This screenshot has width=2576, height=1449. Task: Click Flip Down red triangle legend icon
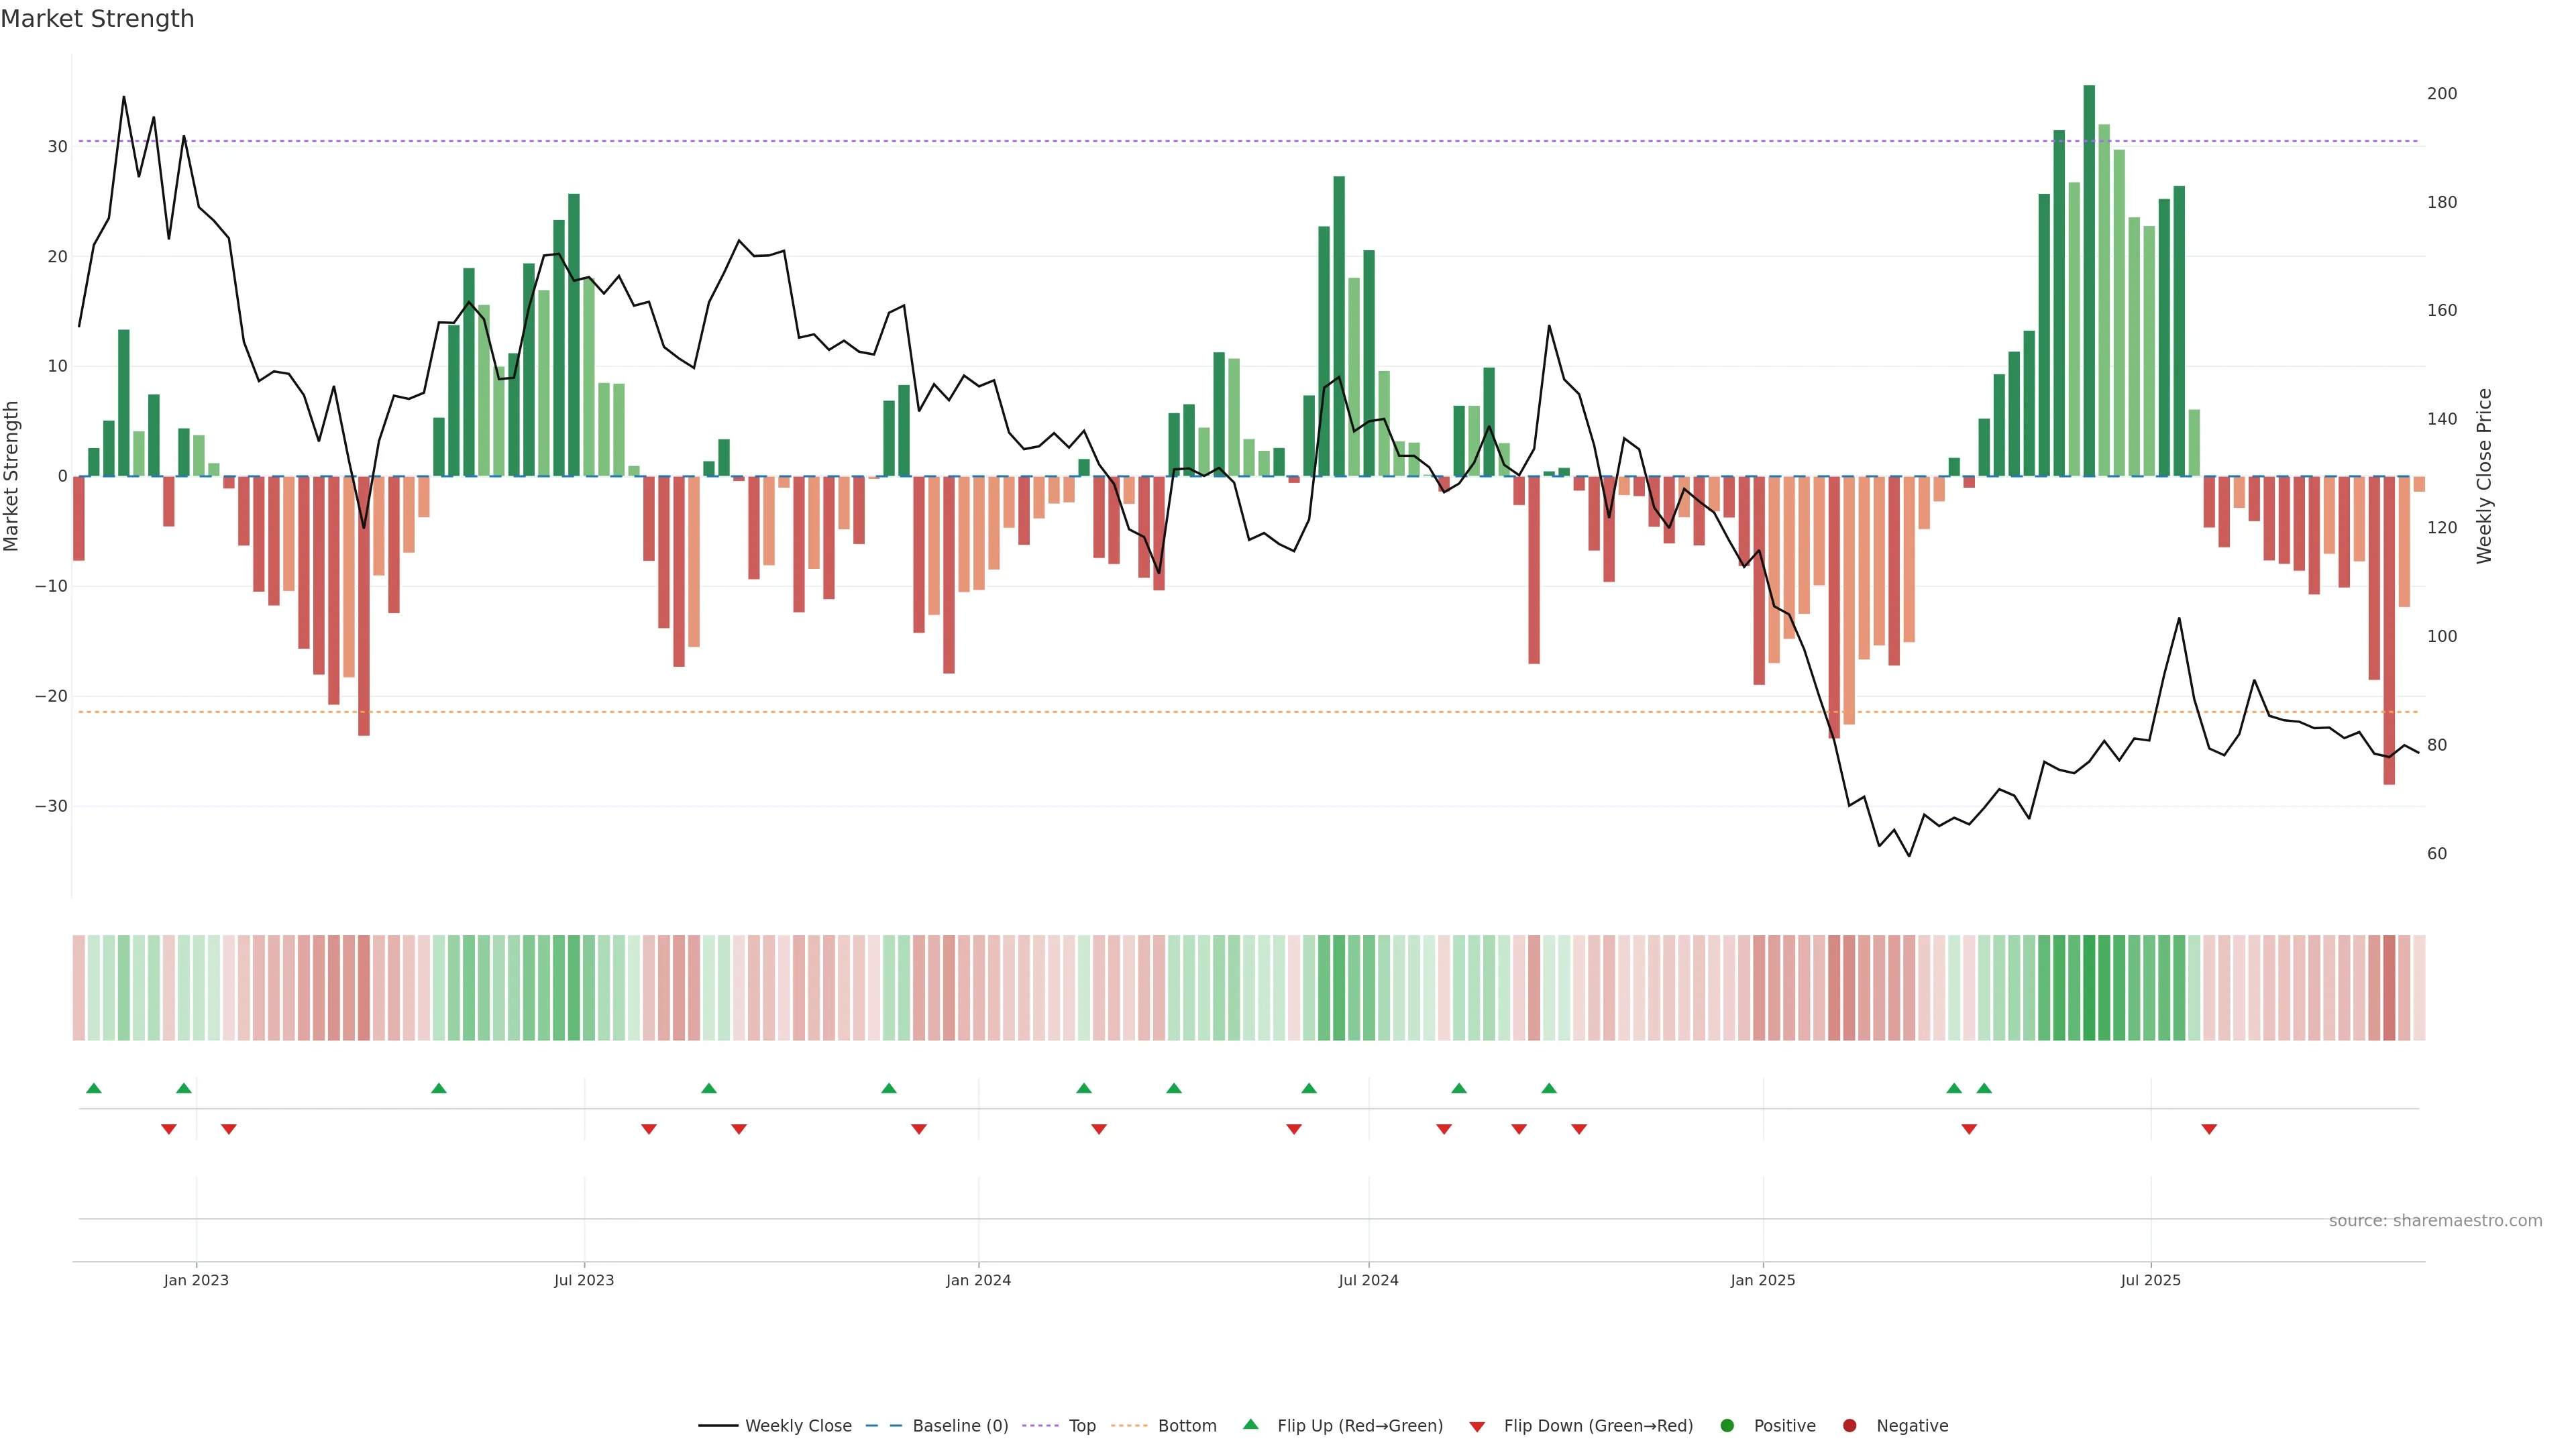pos(1477,1426)
